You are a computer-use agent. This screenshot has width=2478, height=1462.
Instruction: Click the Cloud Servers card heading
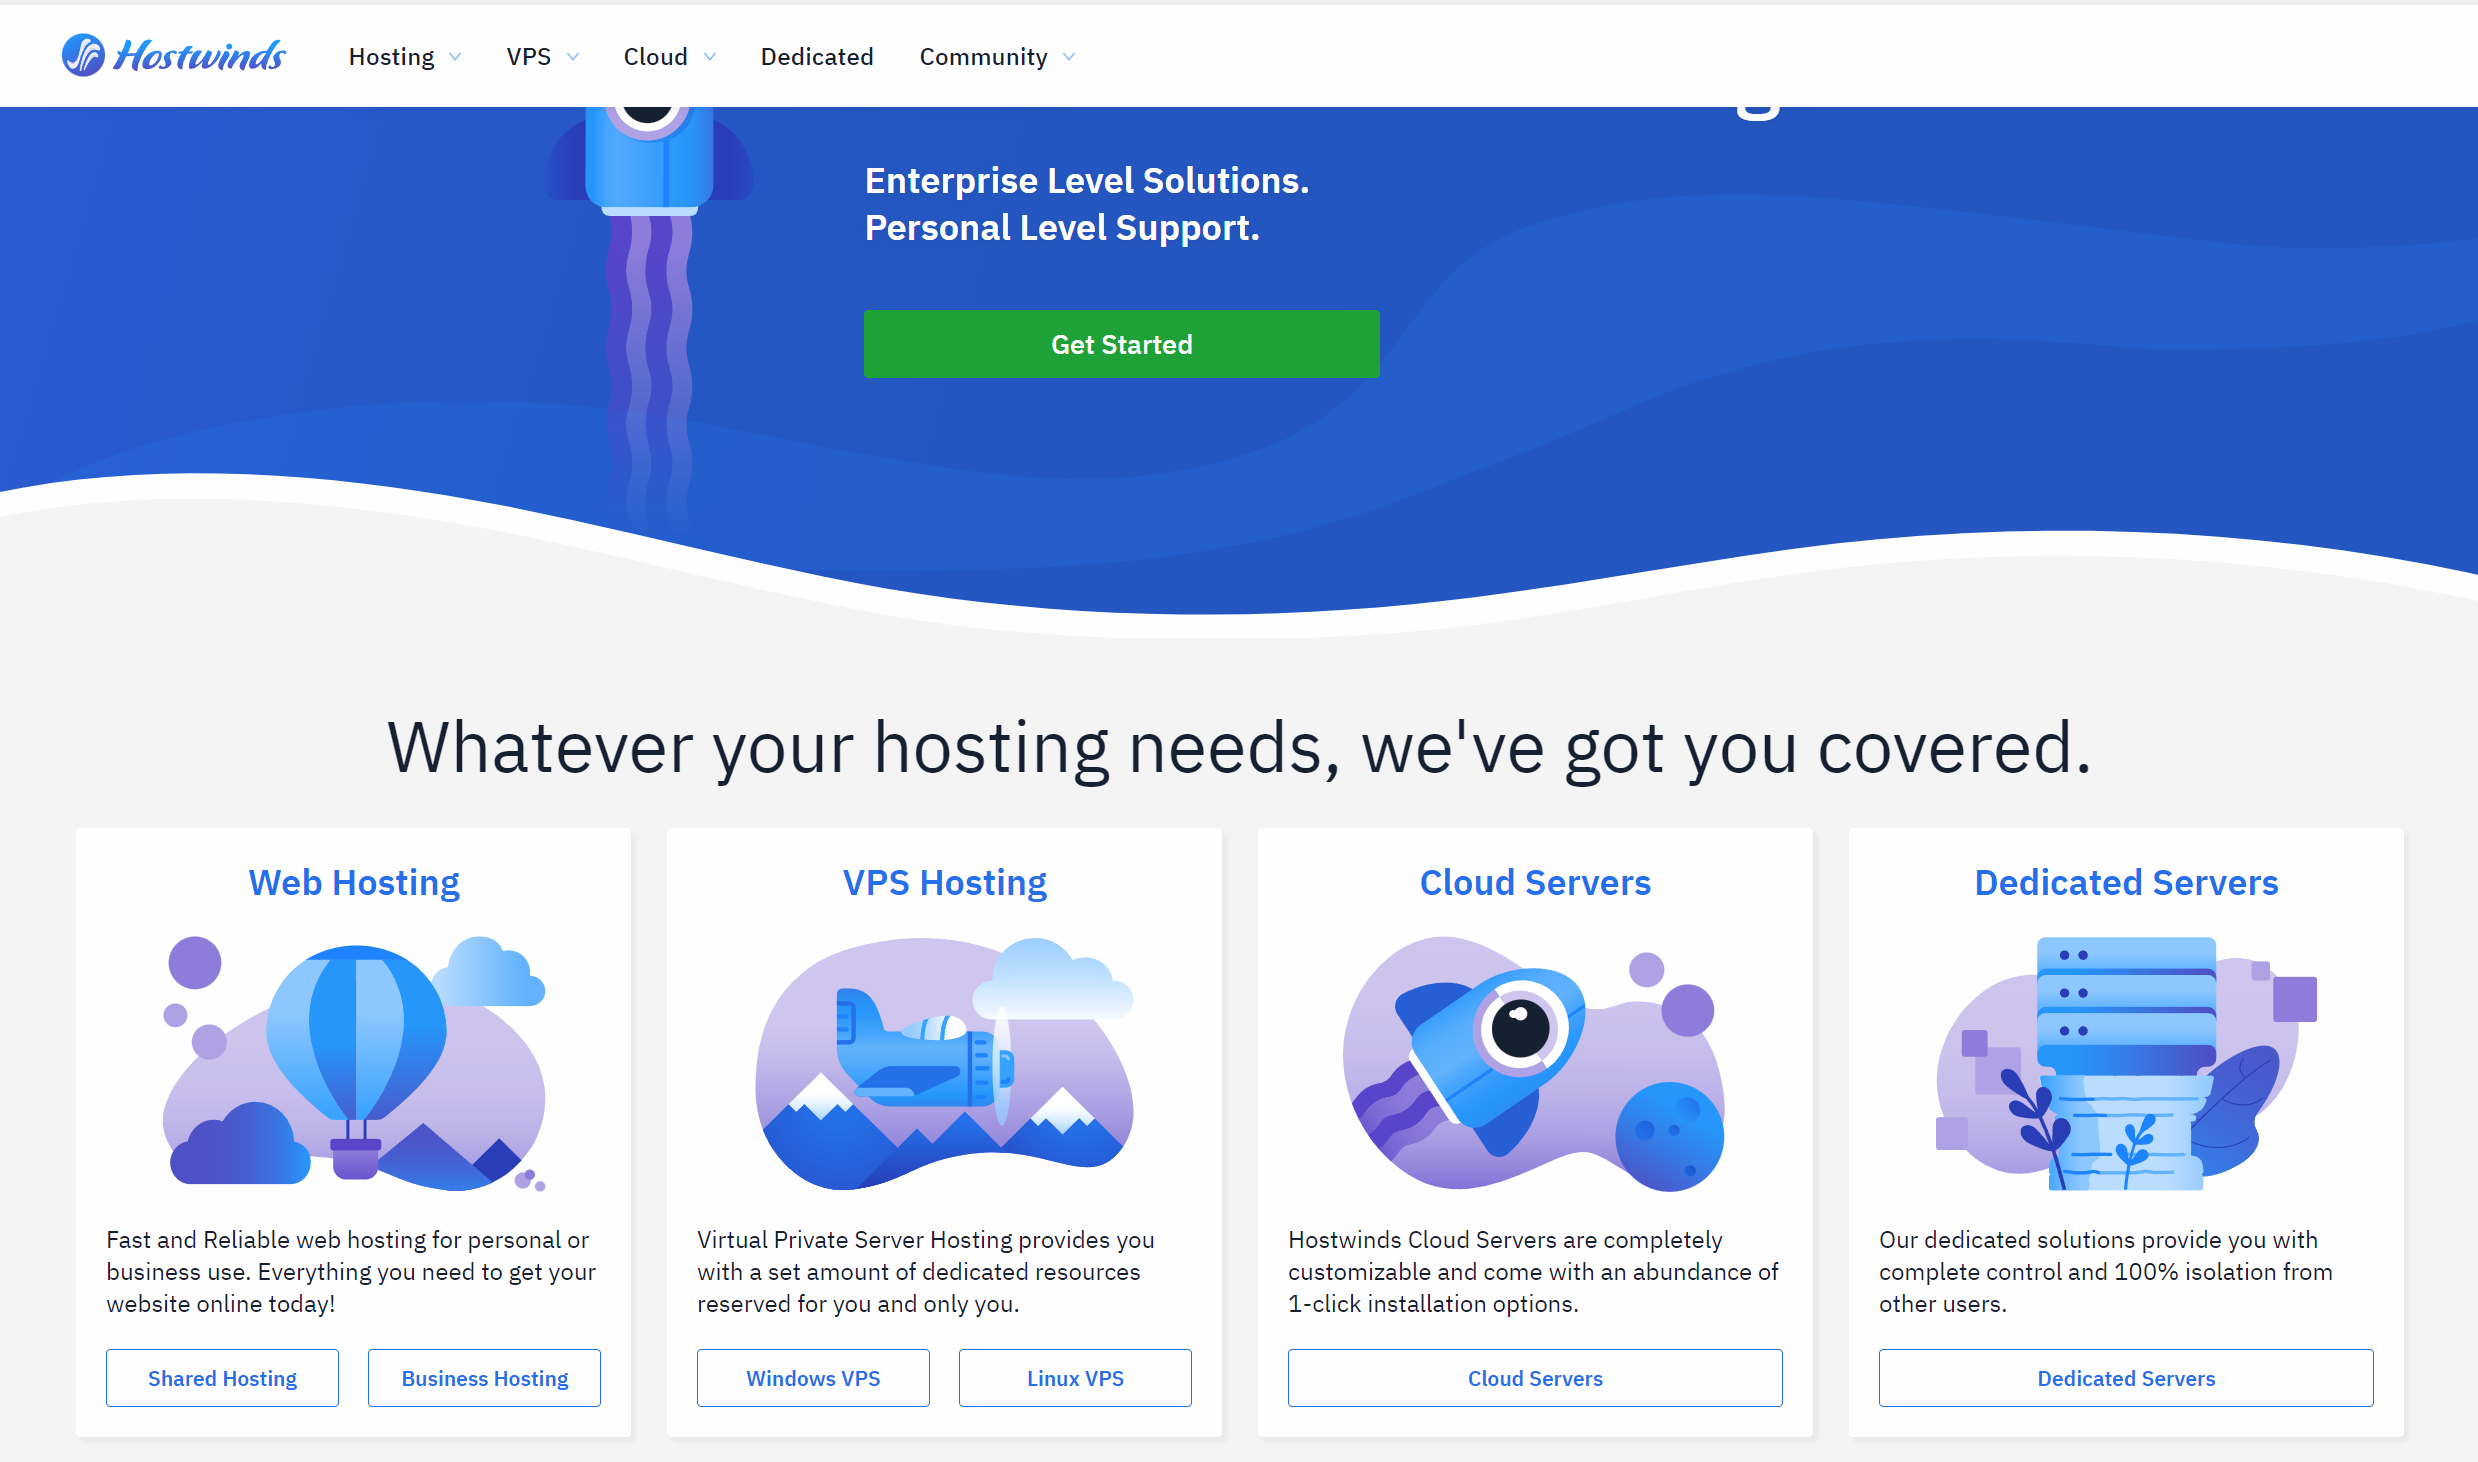[1535, 882]
